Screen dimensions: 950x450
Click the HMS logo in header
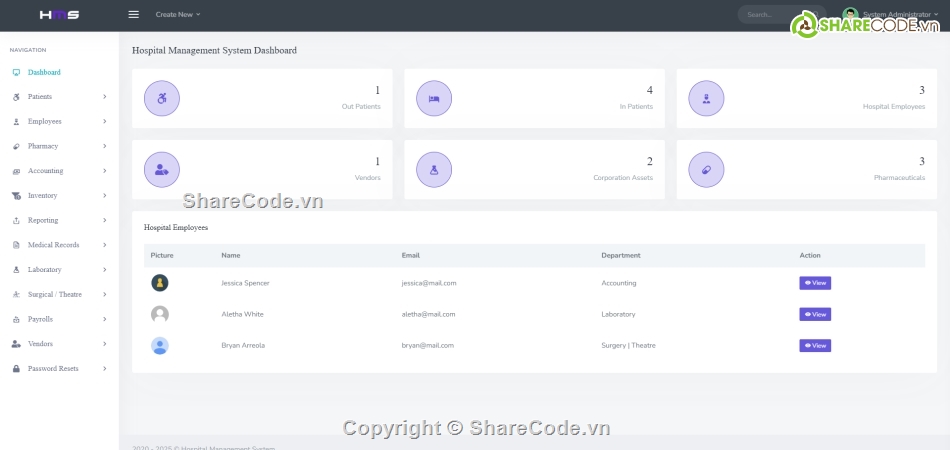pos(59,15)
